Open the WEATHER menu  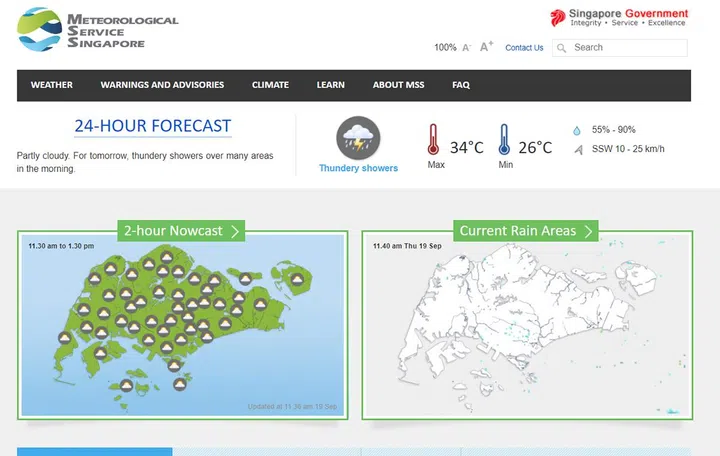pyautogui.click(x=52, y=85)
